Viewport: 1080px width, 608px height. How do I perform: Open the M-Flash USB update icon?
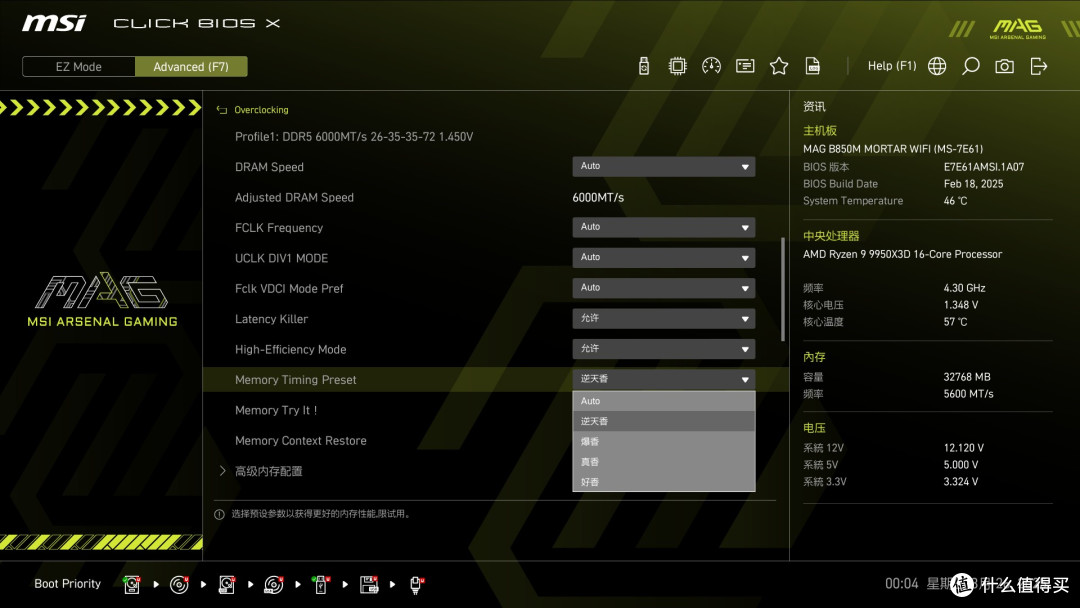click(x=644, y=66)
